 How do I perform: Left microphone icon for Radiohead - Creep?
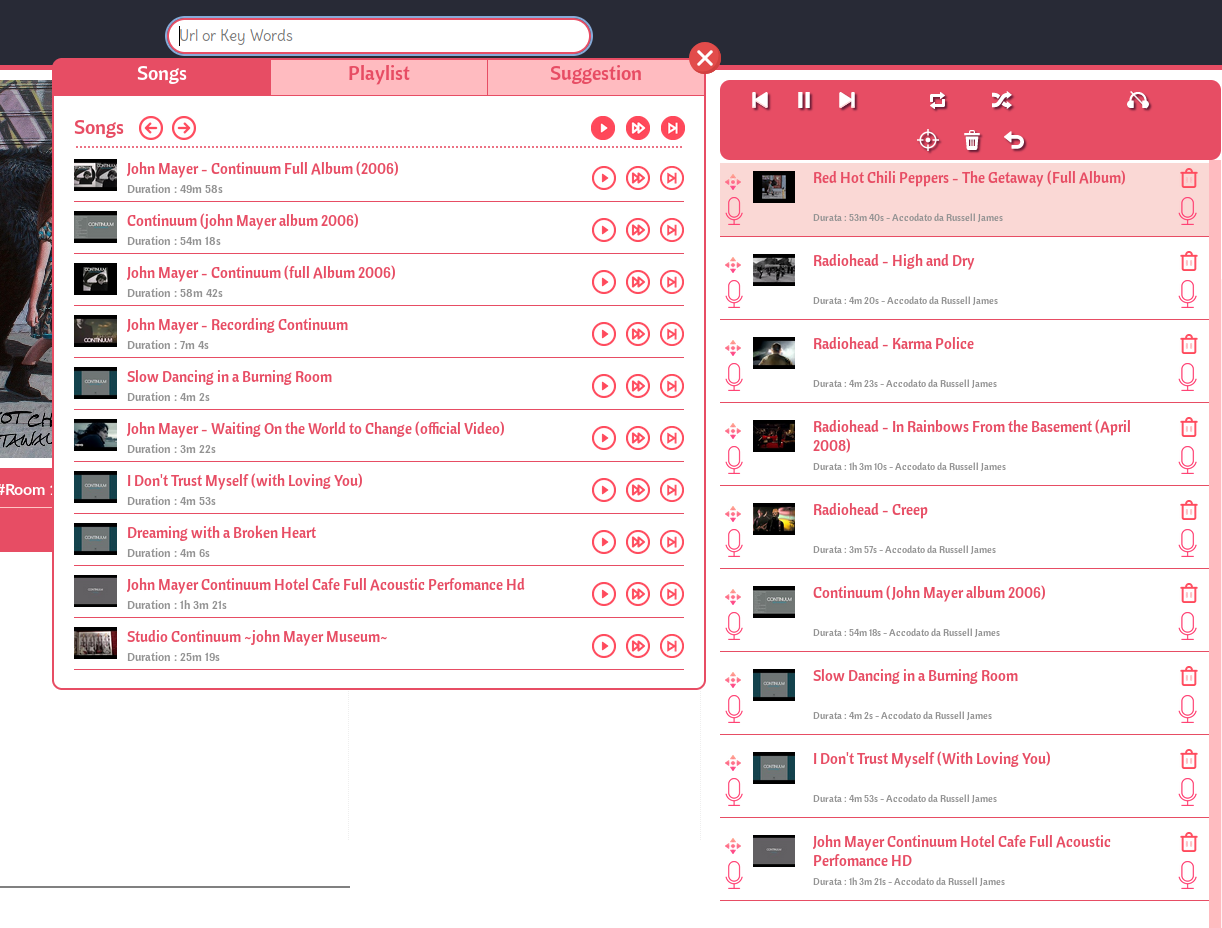coord(734,543)
